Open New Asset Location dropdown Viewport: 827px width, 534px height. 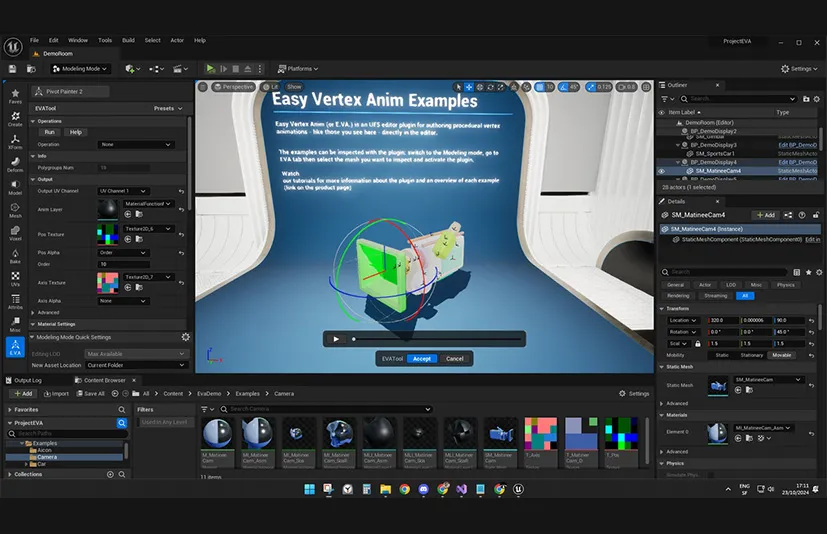136,365
